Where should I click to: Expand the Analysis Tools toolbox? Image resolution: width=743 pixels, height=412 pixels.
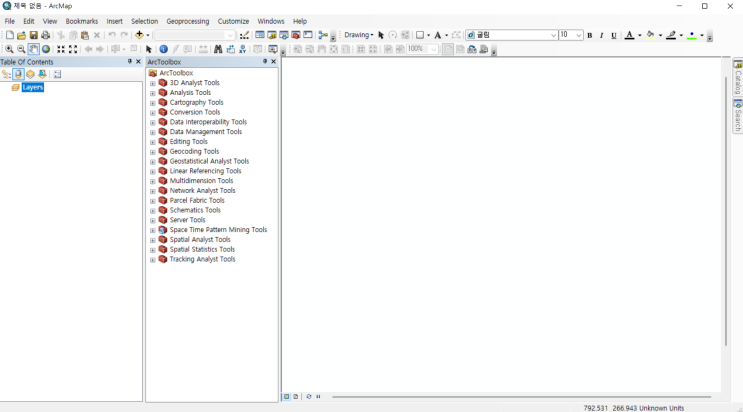[153, 93]
